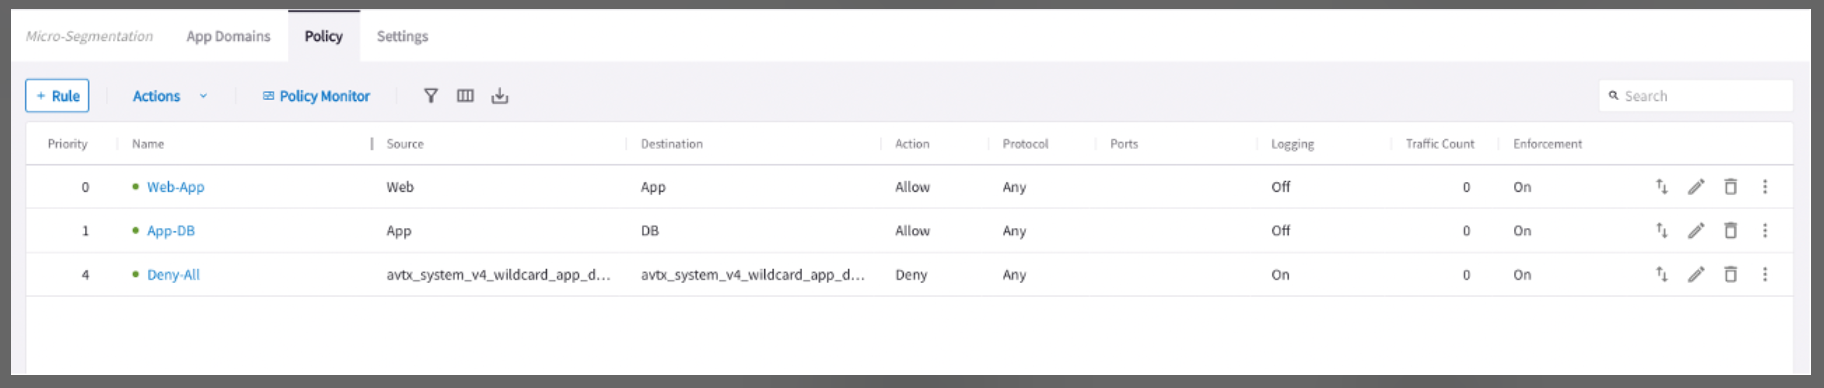This screenshot has height=388, width=1824.
Task: Sort by Traffic Count column header
Action: coord(1440,144)
